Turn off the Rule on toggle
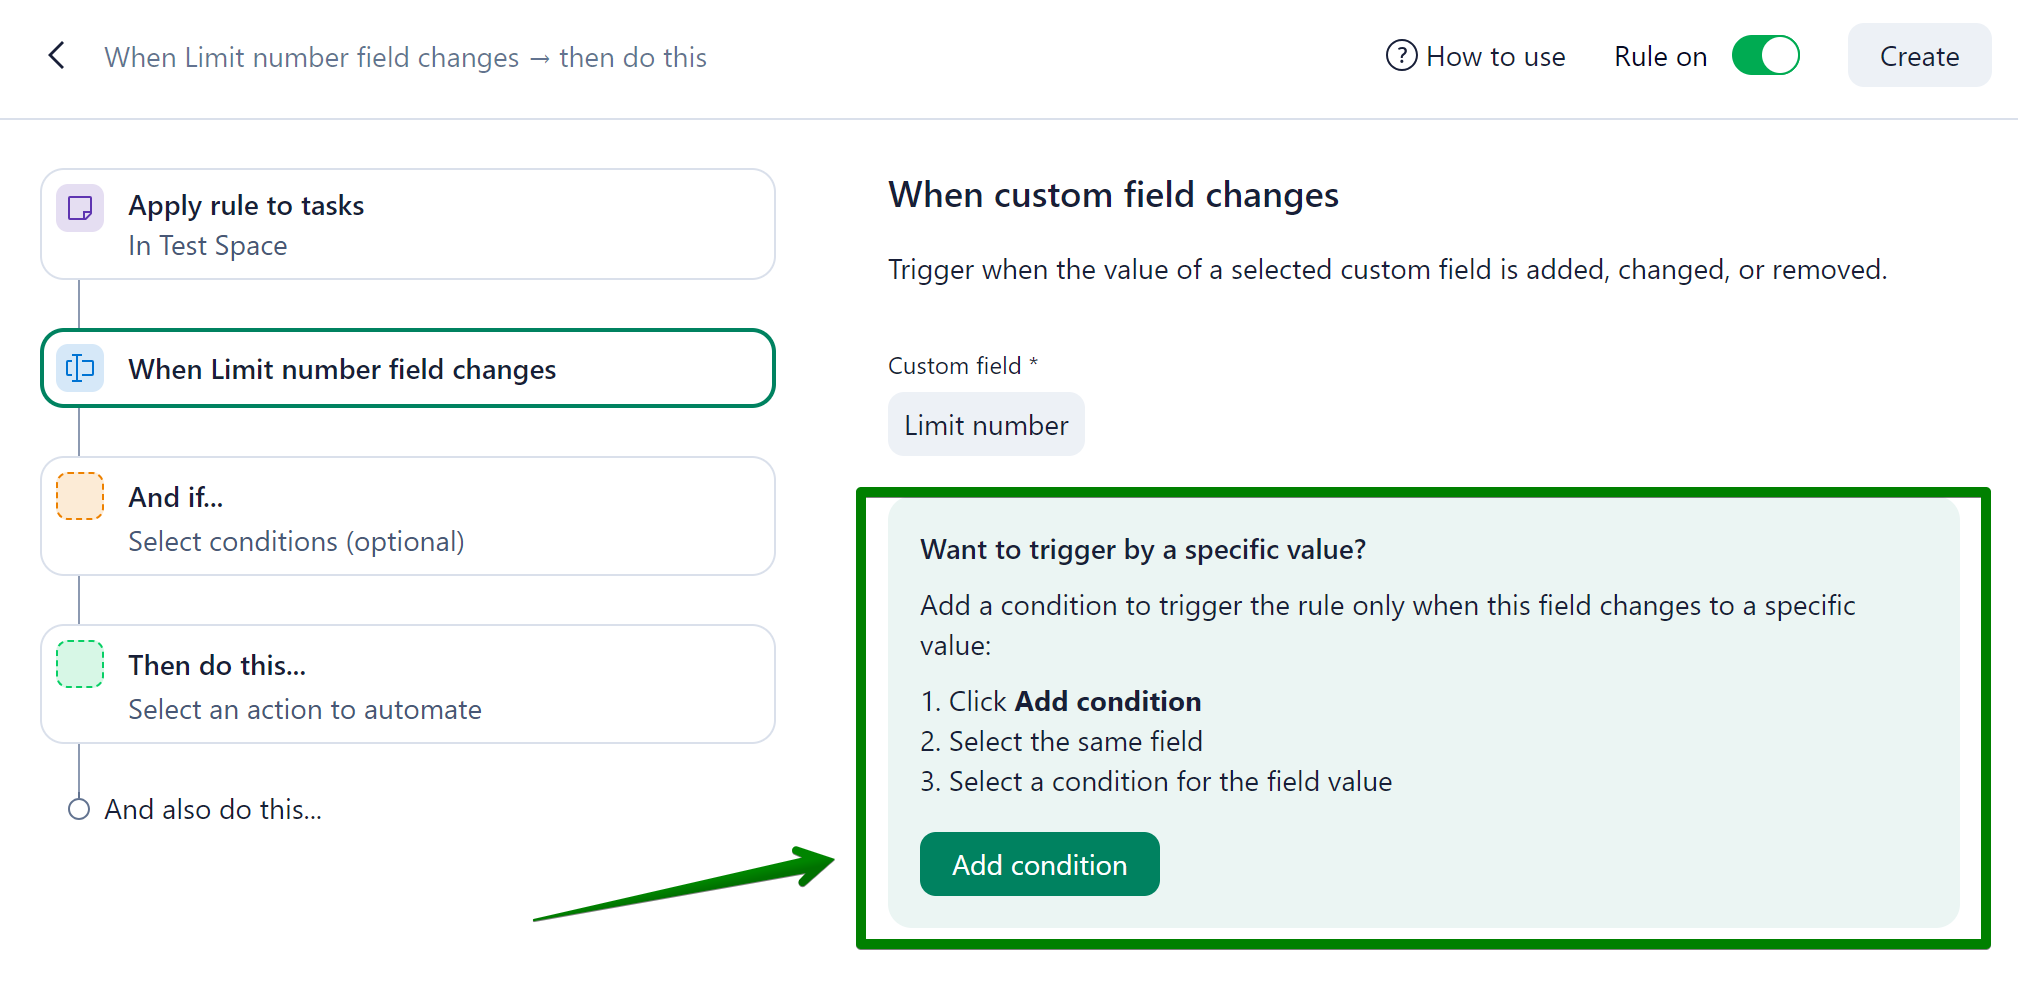The width and height of the screenshot is (2018, 990). coord(1765,56)
